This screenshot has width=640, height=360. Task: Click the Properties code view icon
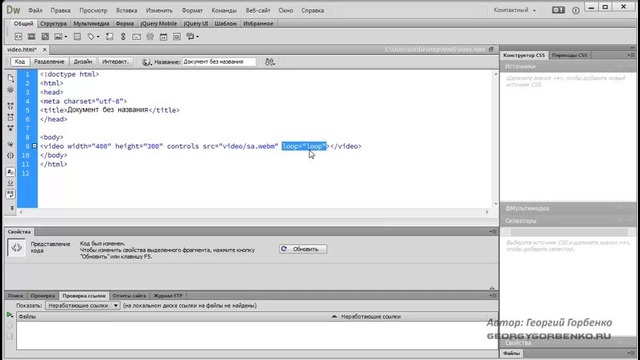(x=16, y=247)
